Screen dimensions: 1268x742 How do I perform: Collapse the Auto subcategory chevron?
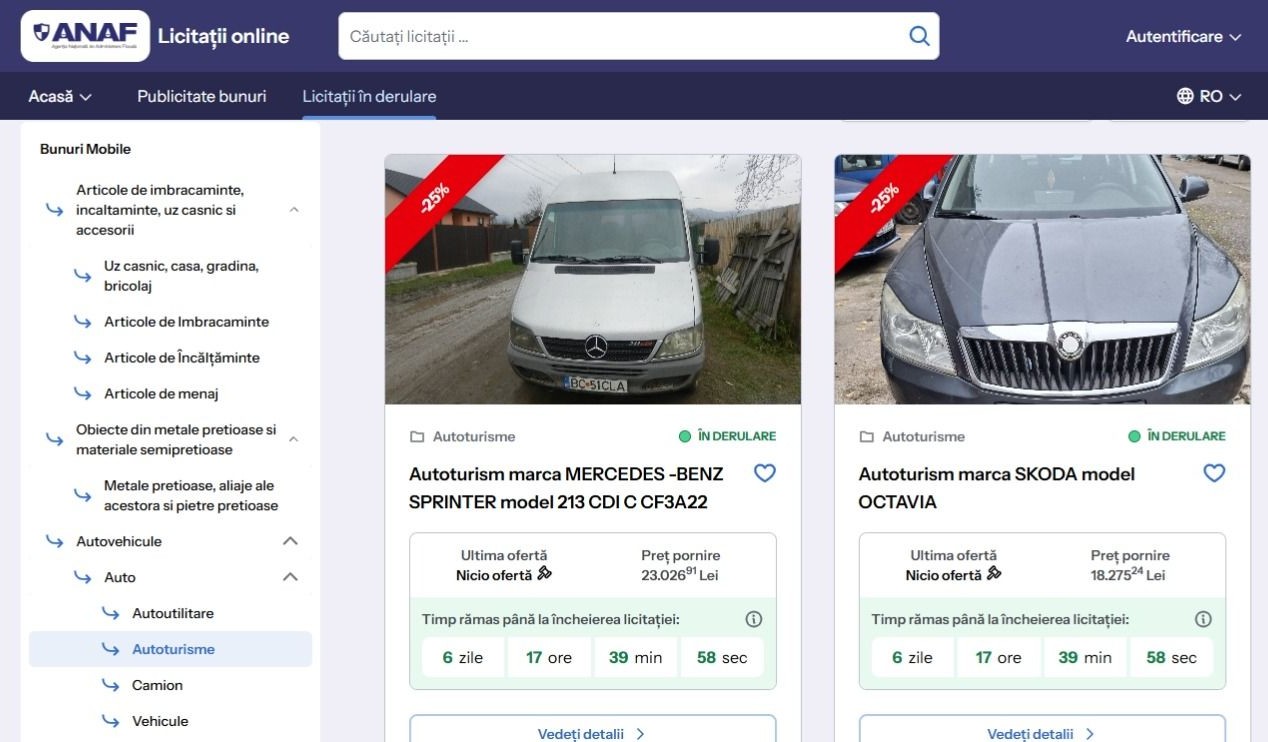pyautogui.click(x=290, y=577)
